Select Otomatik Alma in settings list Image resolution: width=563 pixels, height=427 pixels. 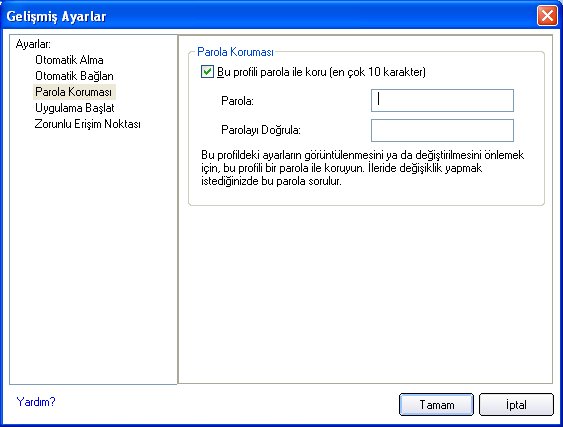pyautogui.click(x=69, y=60)
